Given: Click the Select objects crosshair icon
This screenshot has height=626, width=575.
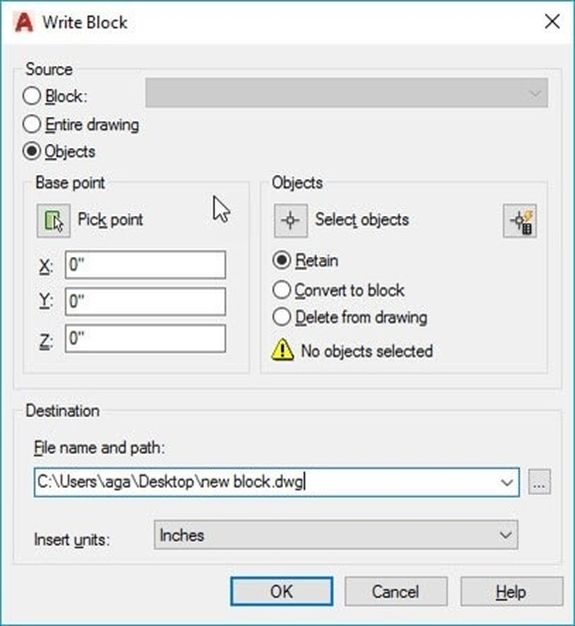Looking at the screenshot, I should pos(291,220).
